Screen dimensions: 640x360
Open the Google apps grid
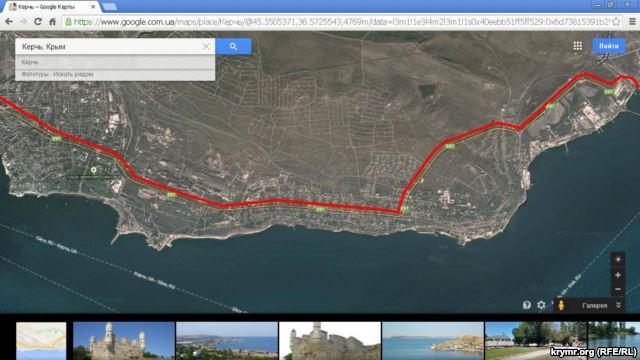578,46
